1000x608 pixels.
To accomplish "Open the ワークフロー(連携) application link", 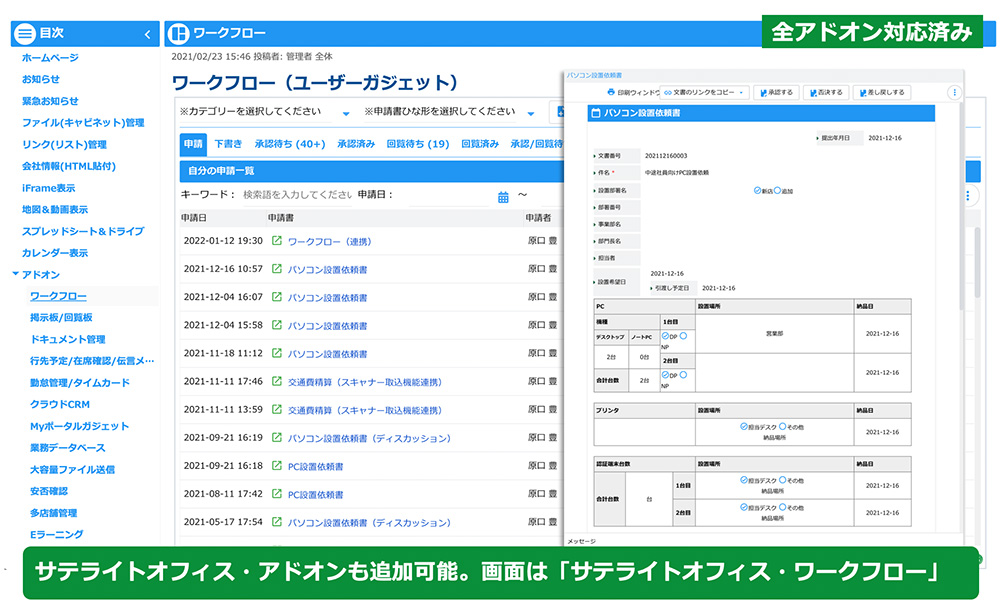I will 329,241.
